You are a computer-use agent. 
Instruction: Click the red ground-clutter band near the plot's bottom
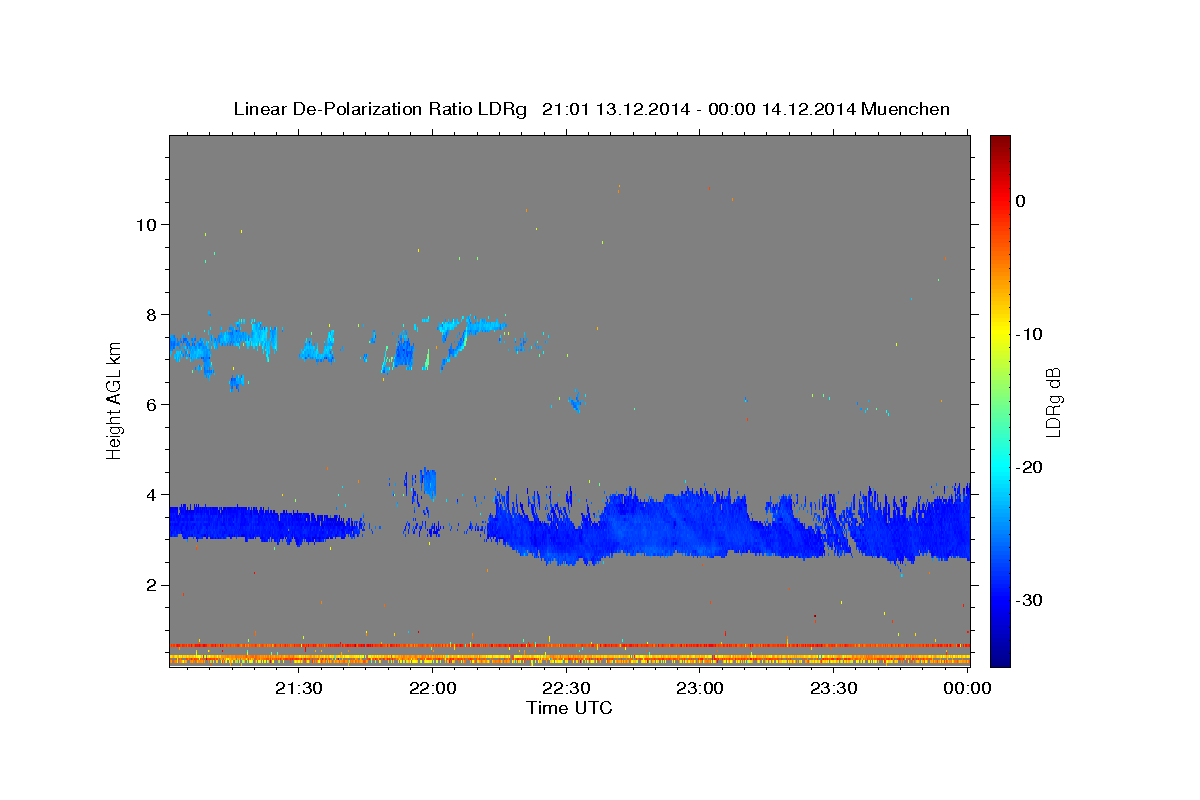[x=569, y=646]
